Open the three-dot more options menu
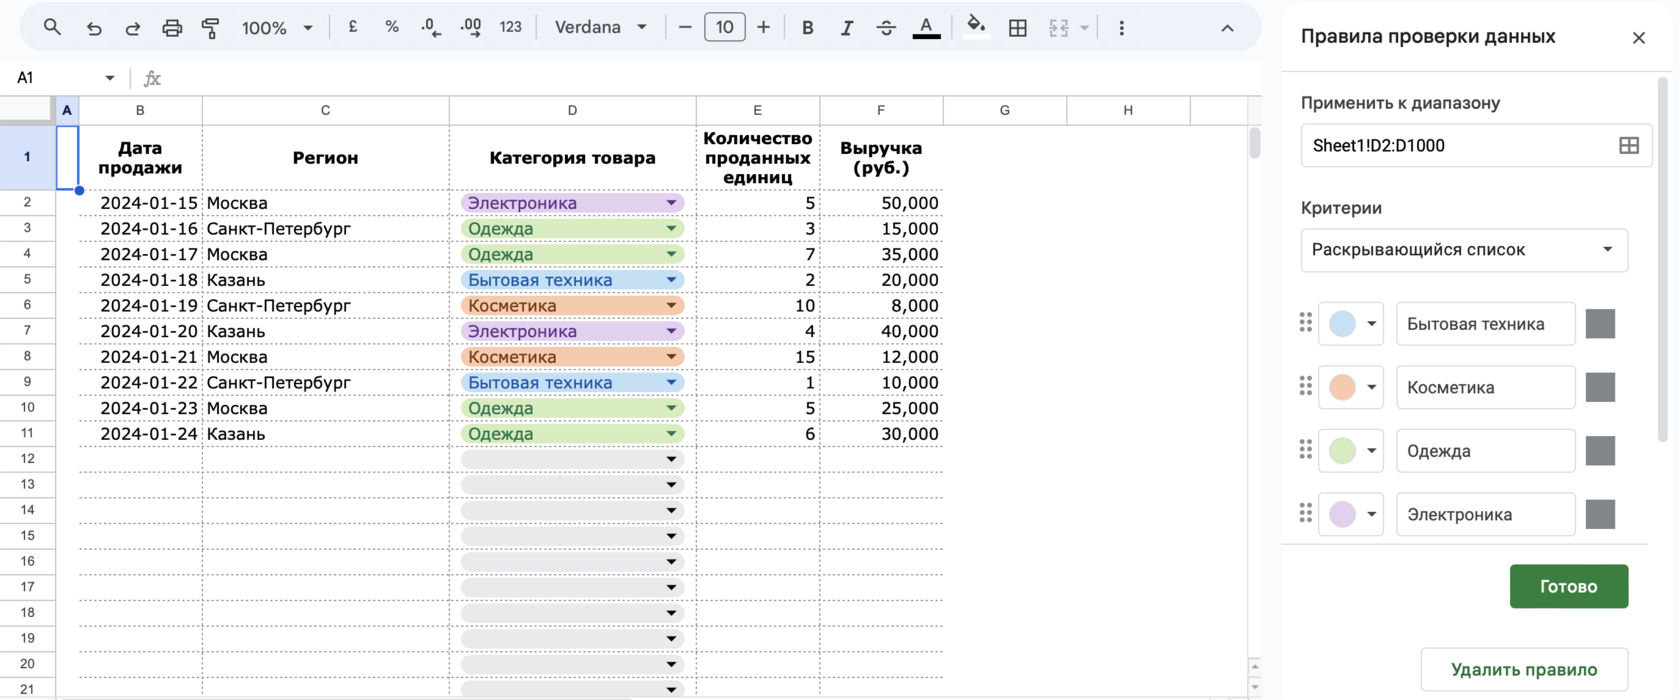Image resolution: width=1680 pixels, height=700 pixels. (x=1121, y=28)
